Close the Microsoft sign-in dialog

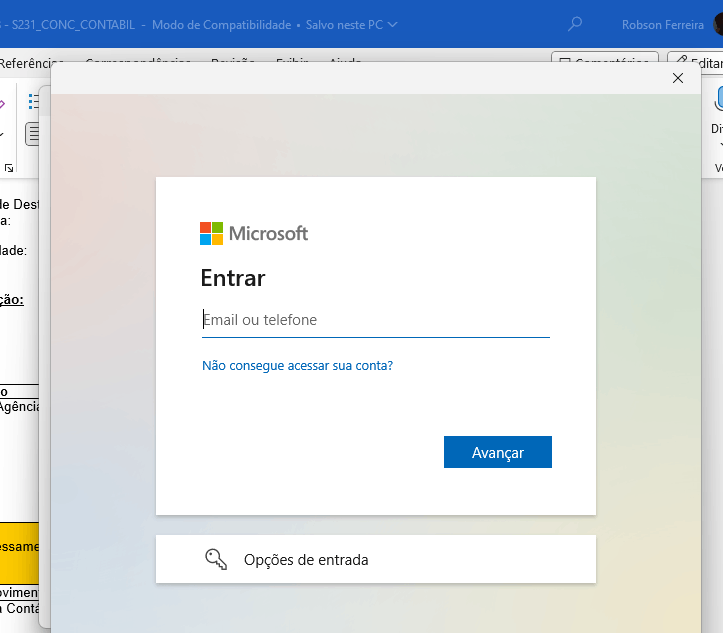tap(678, 78)
